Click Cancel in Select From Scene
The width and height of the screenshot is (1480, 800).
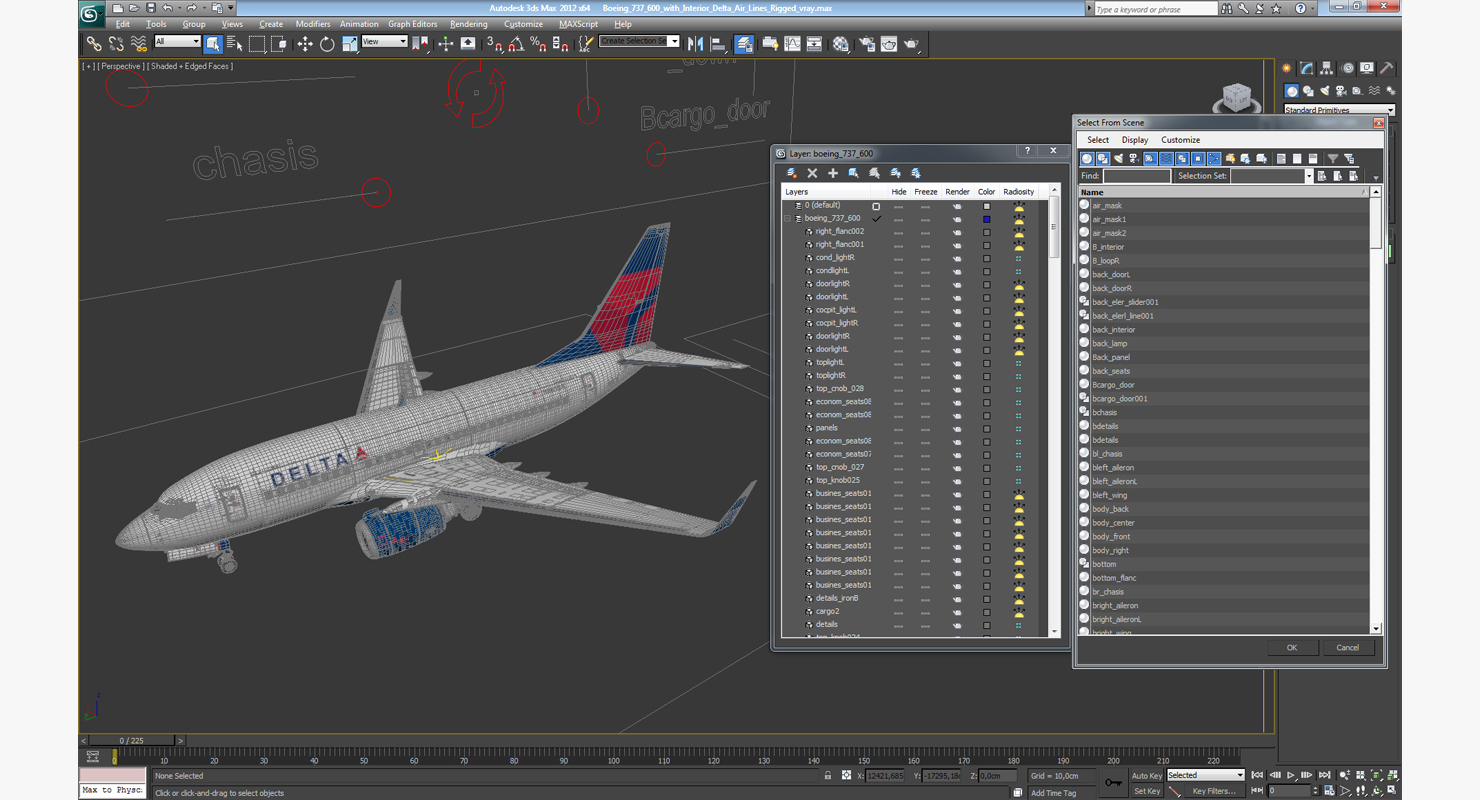click(1348, 647)
